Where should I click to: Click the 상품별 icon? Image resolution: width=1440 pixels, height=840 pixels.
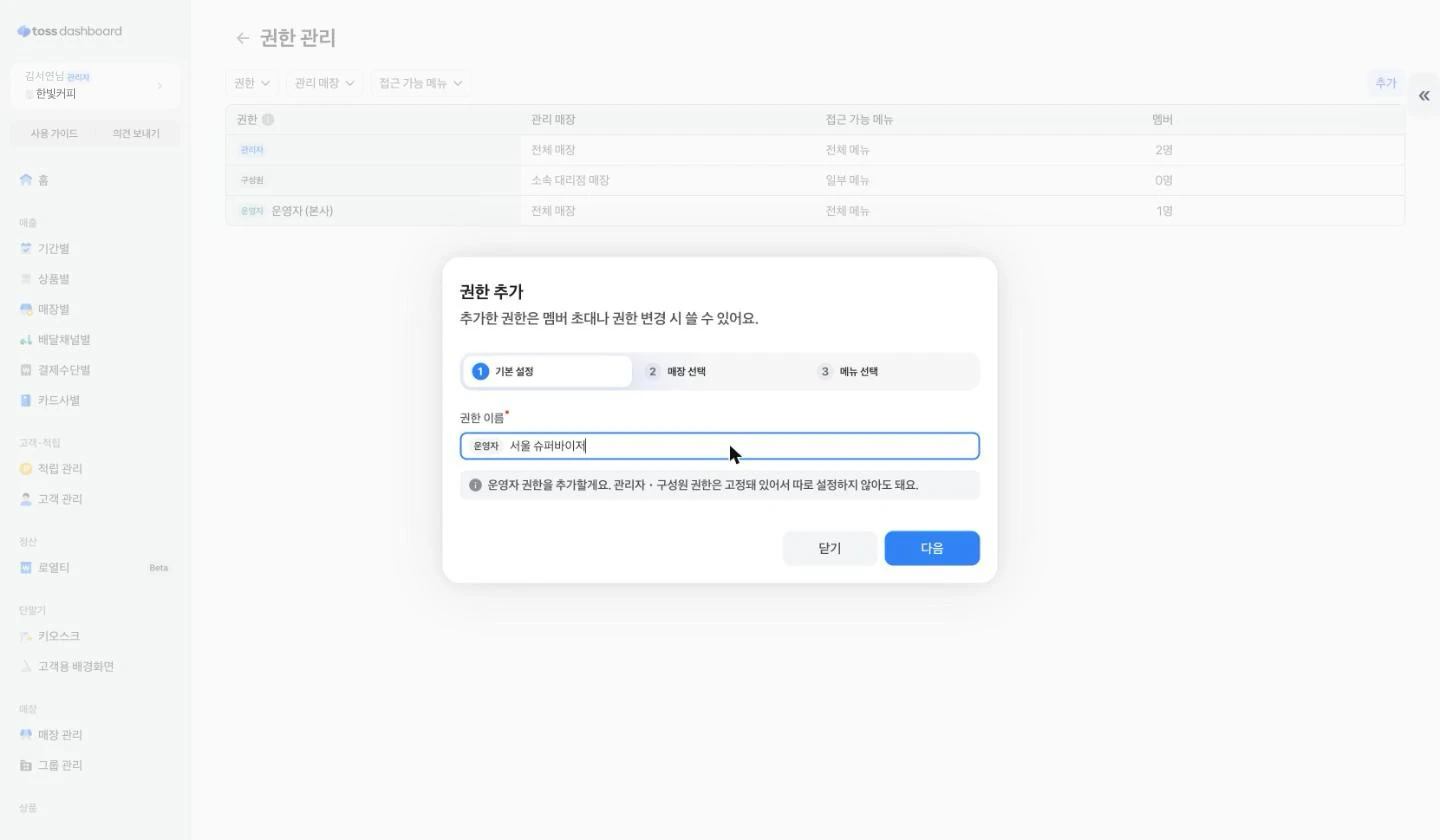coord(26,279)
